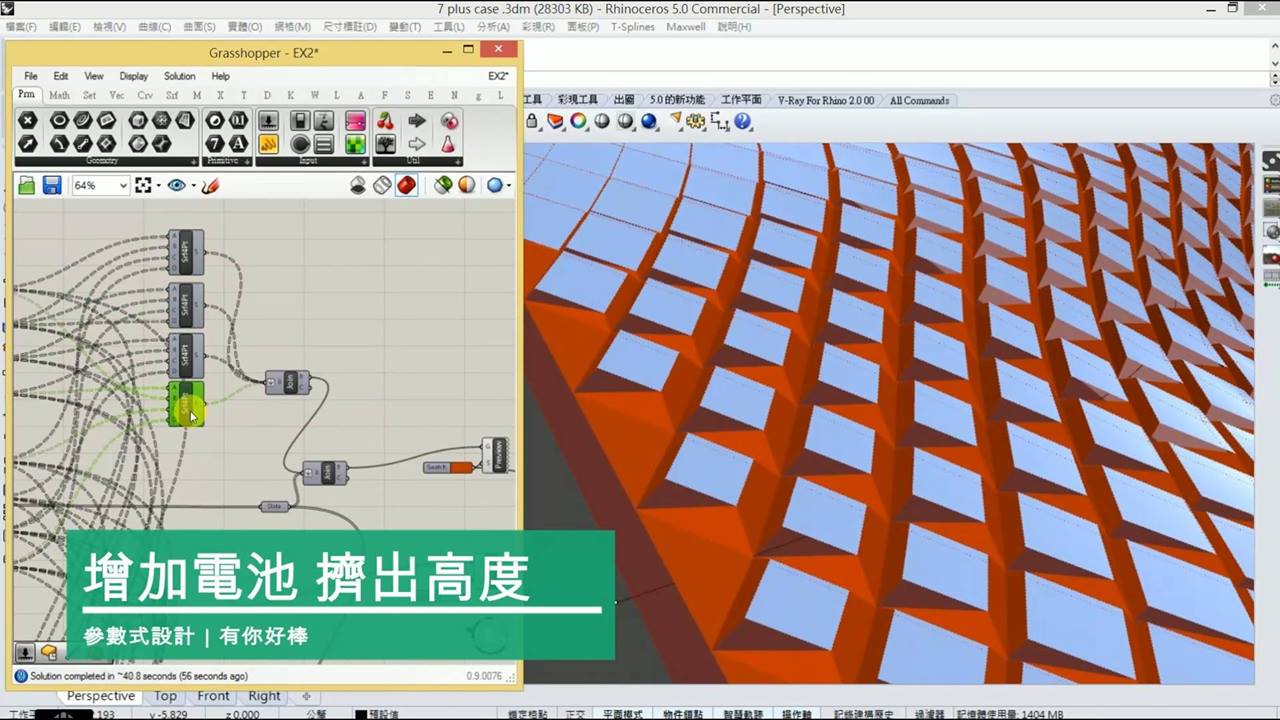Switch to the Srf component tab

coord(172,95)
